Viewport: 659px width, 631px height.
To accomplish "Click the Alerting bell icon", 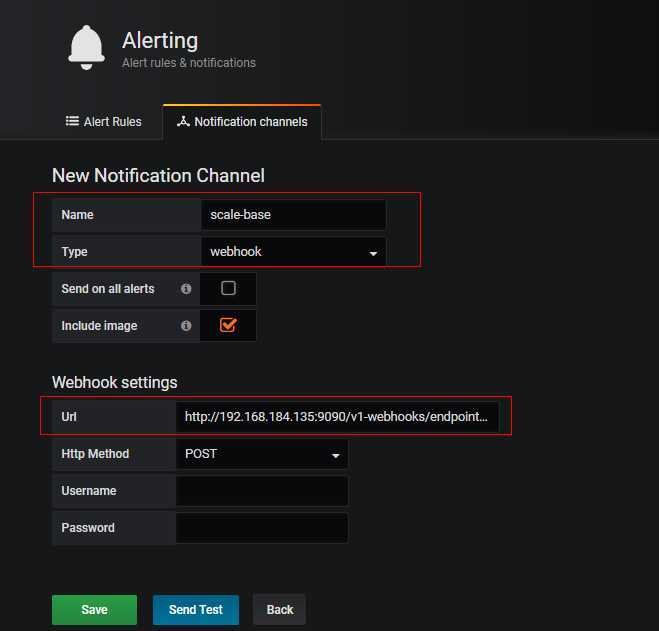I will 87,48.
